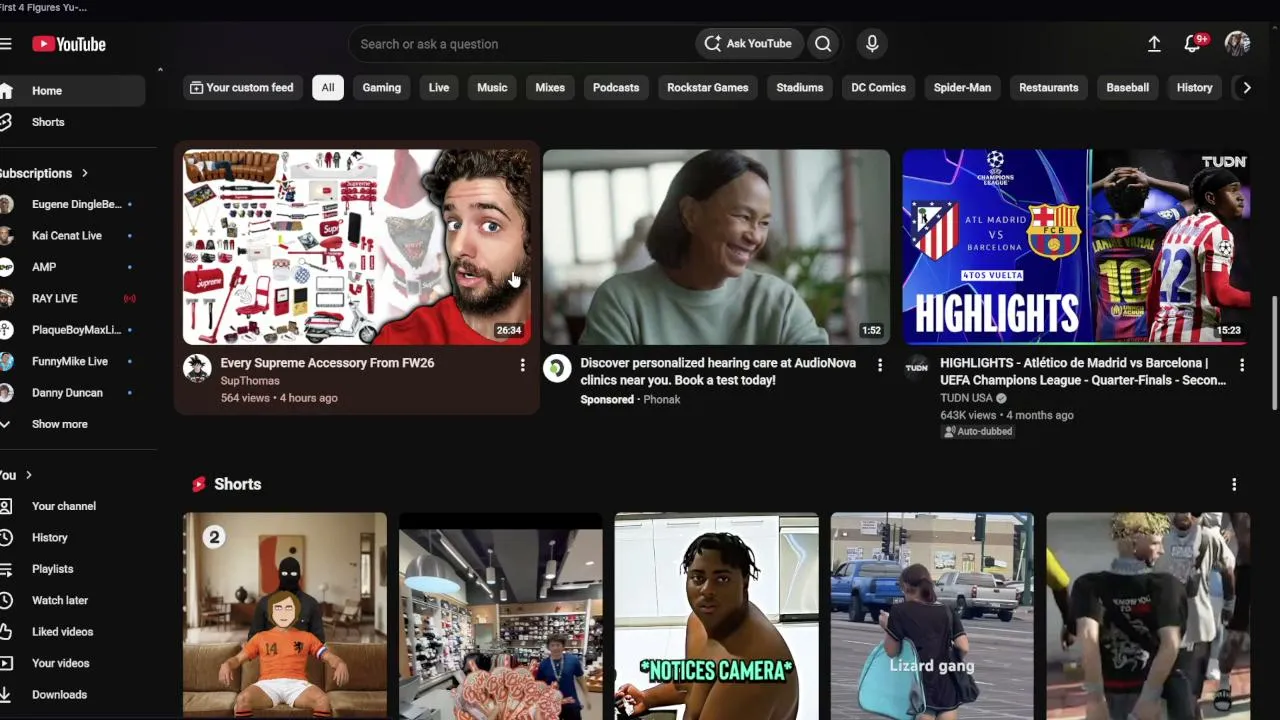Screen dimensions: 1280x720
Task: Open the Create upload icon
Action: 1154,44
